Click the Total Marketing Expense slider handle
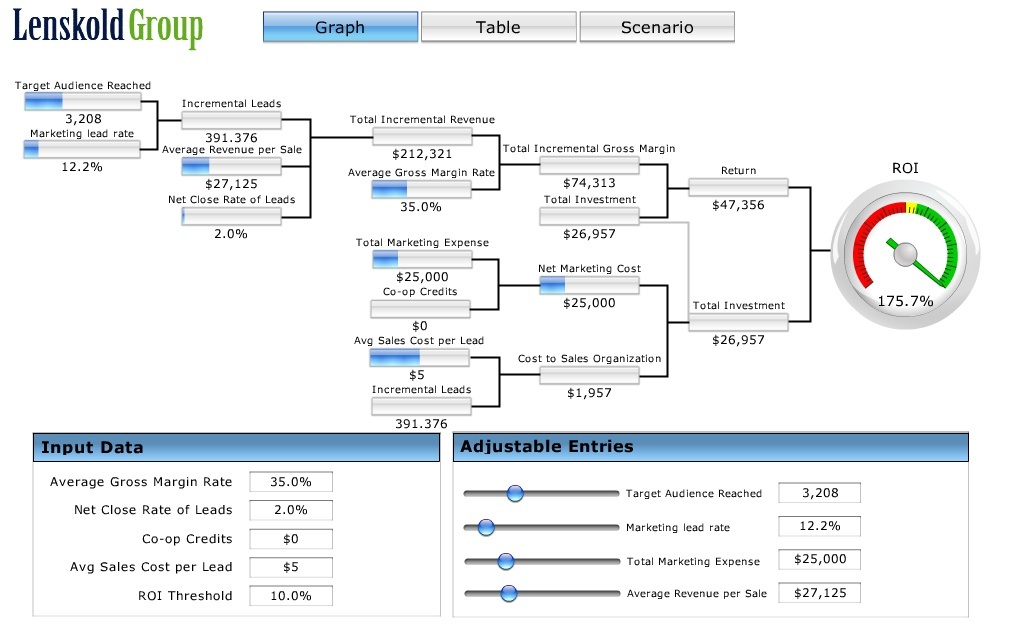Viewport: 1034px width, 635px height. click(x=505, y=561)
